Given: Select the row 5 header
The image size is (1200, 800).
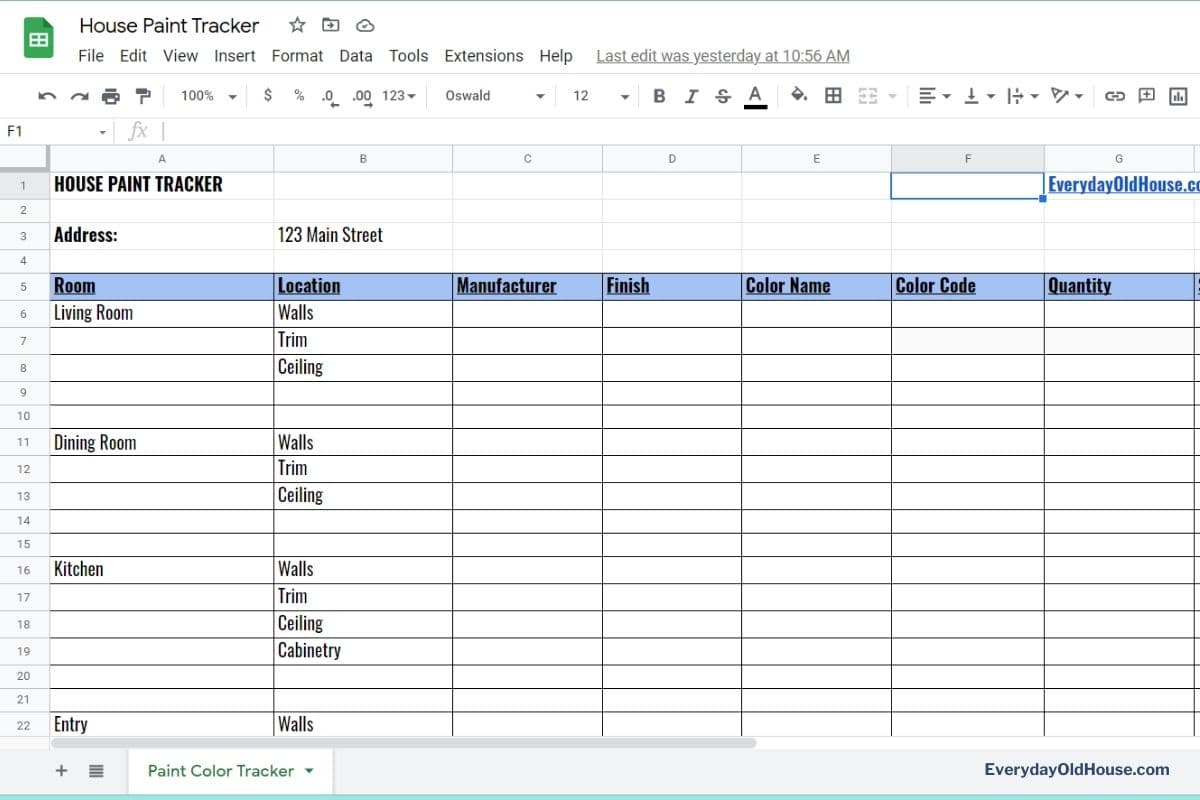Looking at the screenshot, I should tap(24, 286).
